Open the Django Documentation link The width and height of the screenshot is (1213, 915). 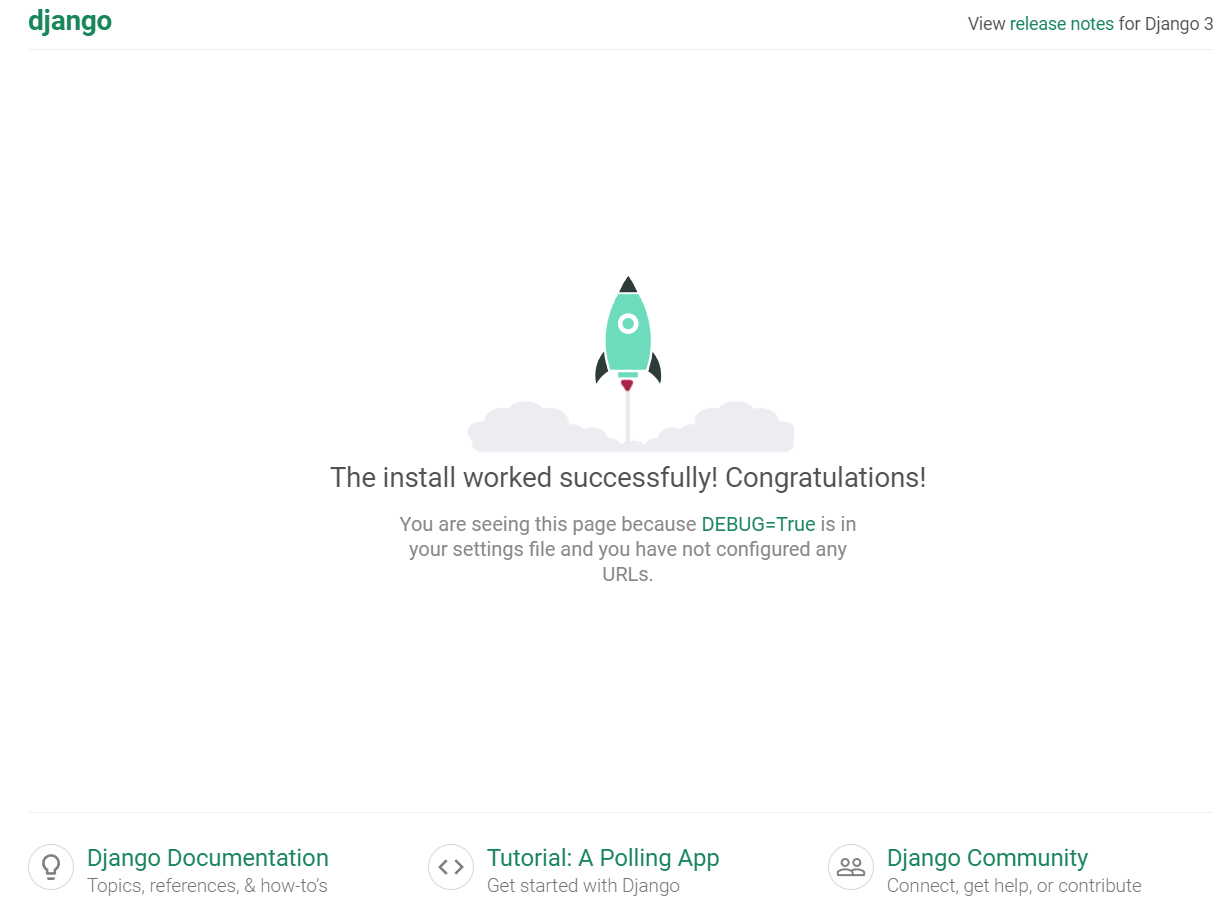point(208,858)
